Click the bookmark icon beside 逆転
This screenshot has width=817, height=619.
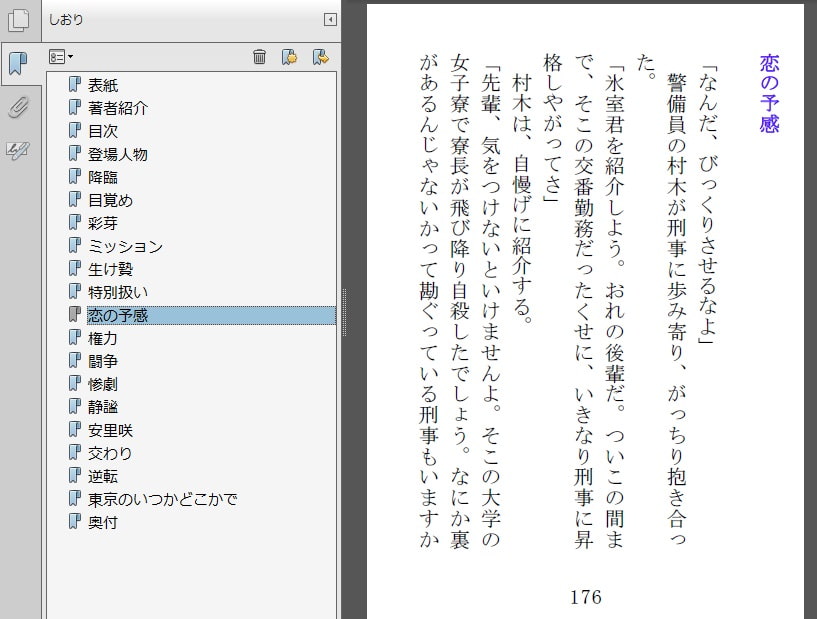point(75,475)
